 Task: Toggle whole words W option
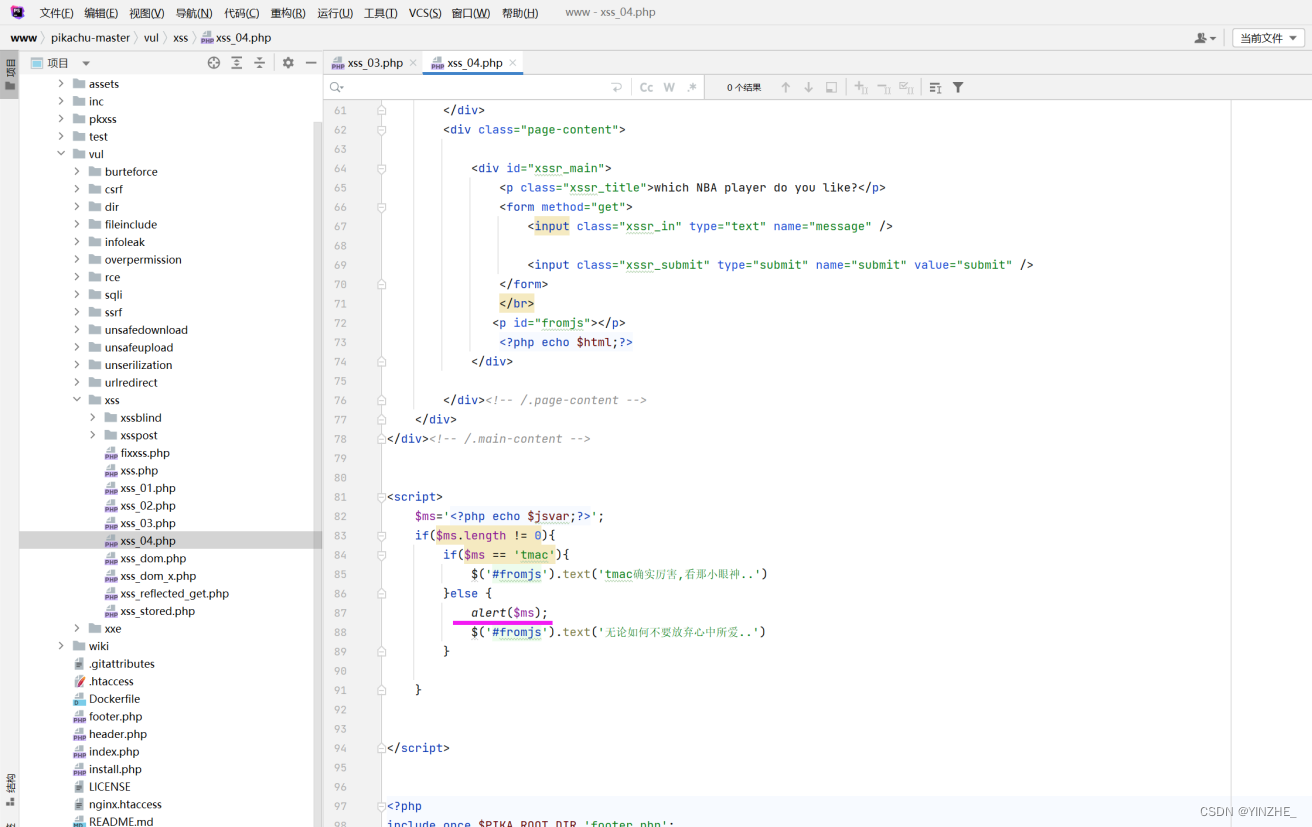point(669,88)
